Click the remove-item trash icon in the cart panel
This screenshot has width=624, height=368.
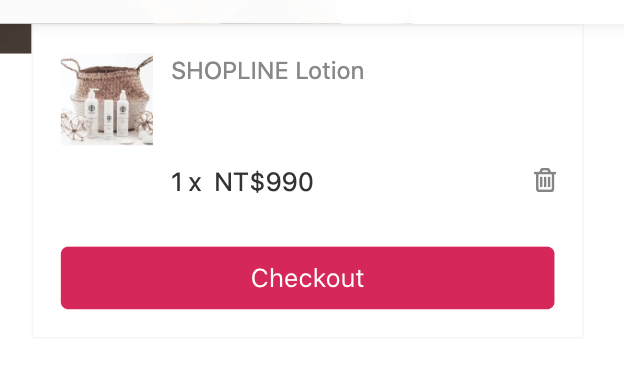click(545, 180)
